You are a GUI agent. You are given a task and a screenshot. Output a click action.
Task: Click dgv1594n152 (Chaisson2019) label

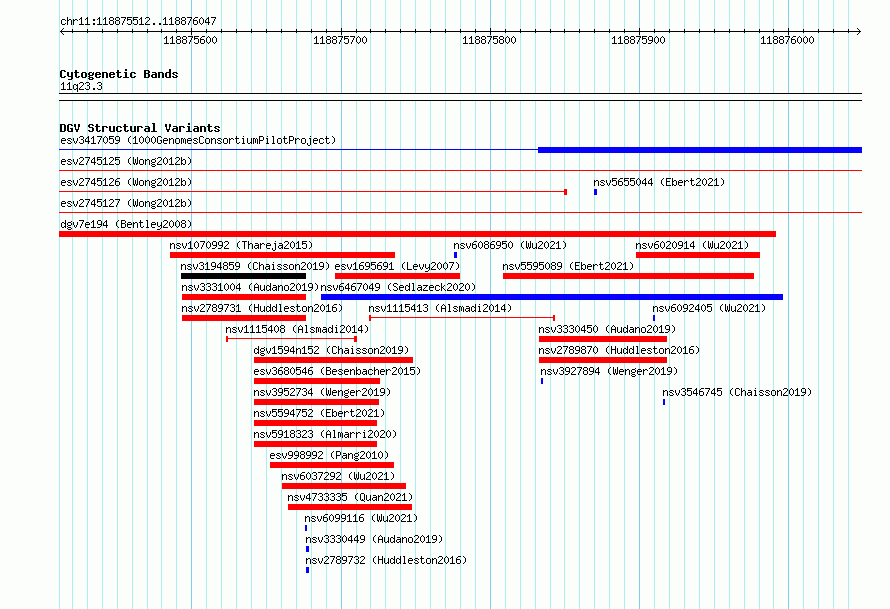click(x=331, y=350)
